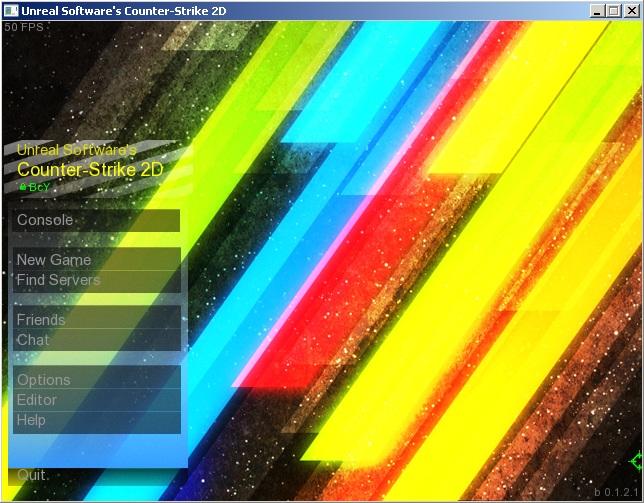Open the Friends menu entry
644x503 pixels.
coord(97,319)
